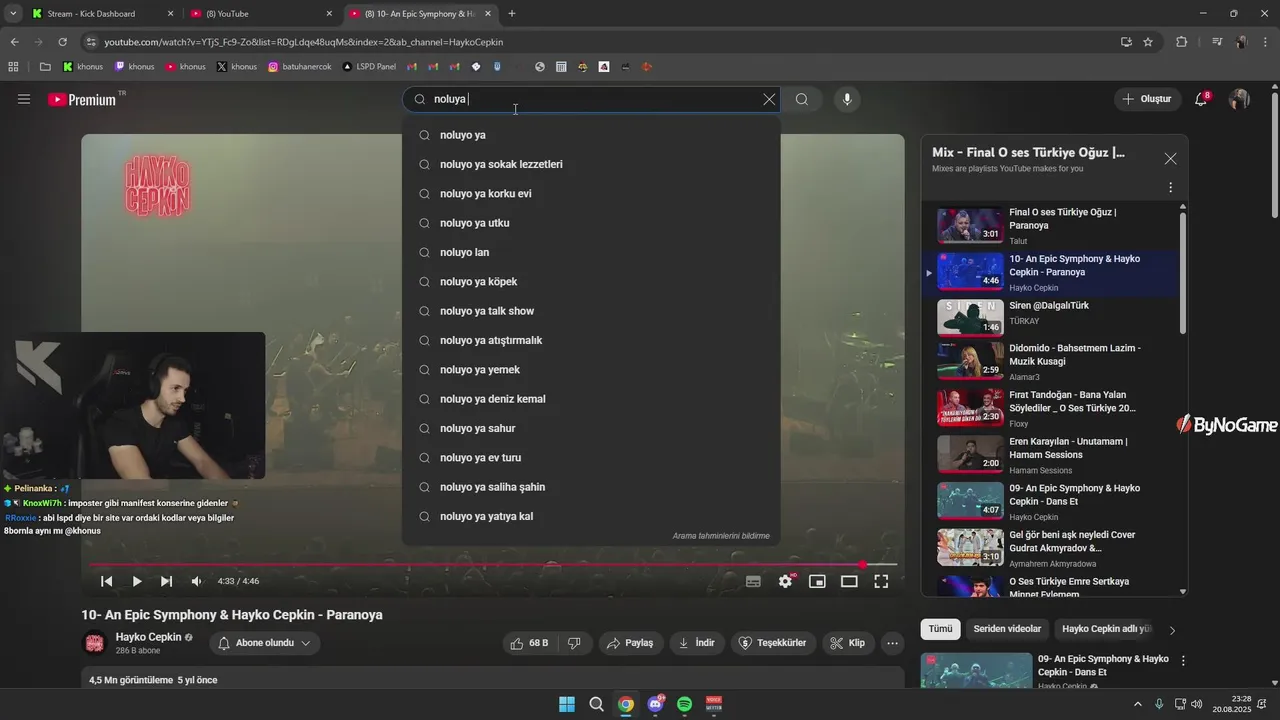Open Final O ses Türkiye Oğuz thumbnail
The height and width of the screenshot is (720, 1280).
pos(970,225)
